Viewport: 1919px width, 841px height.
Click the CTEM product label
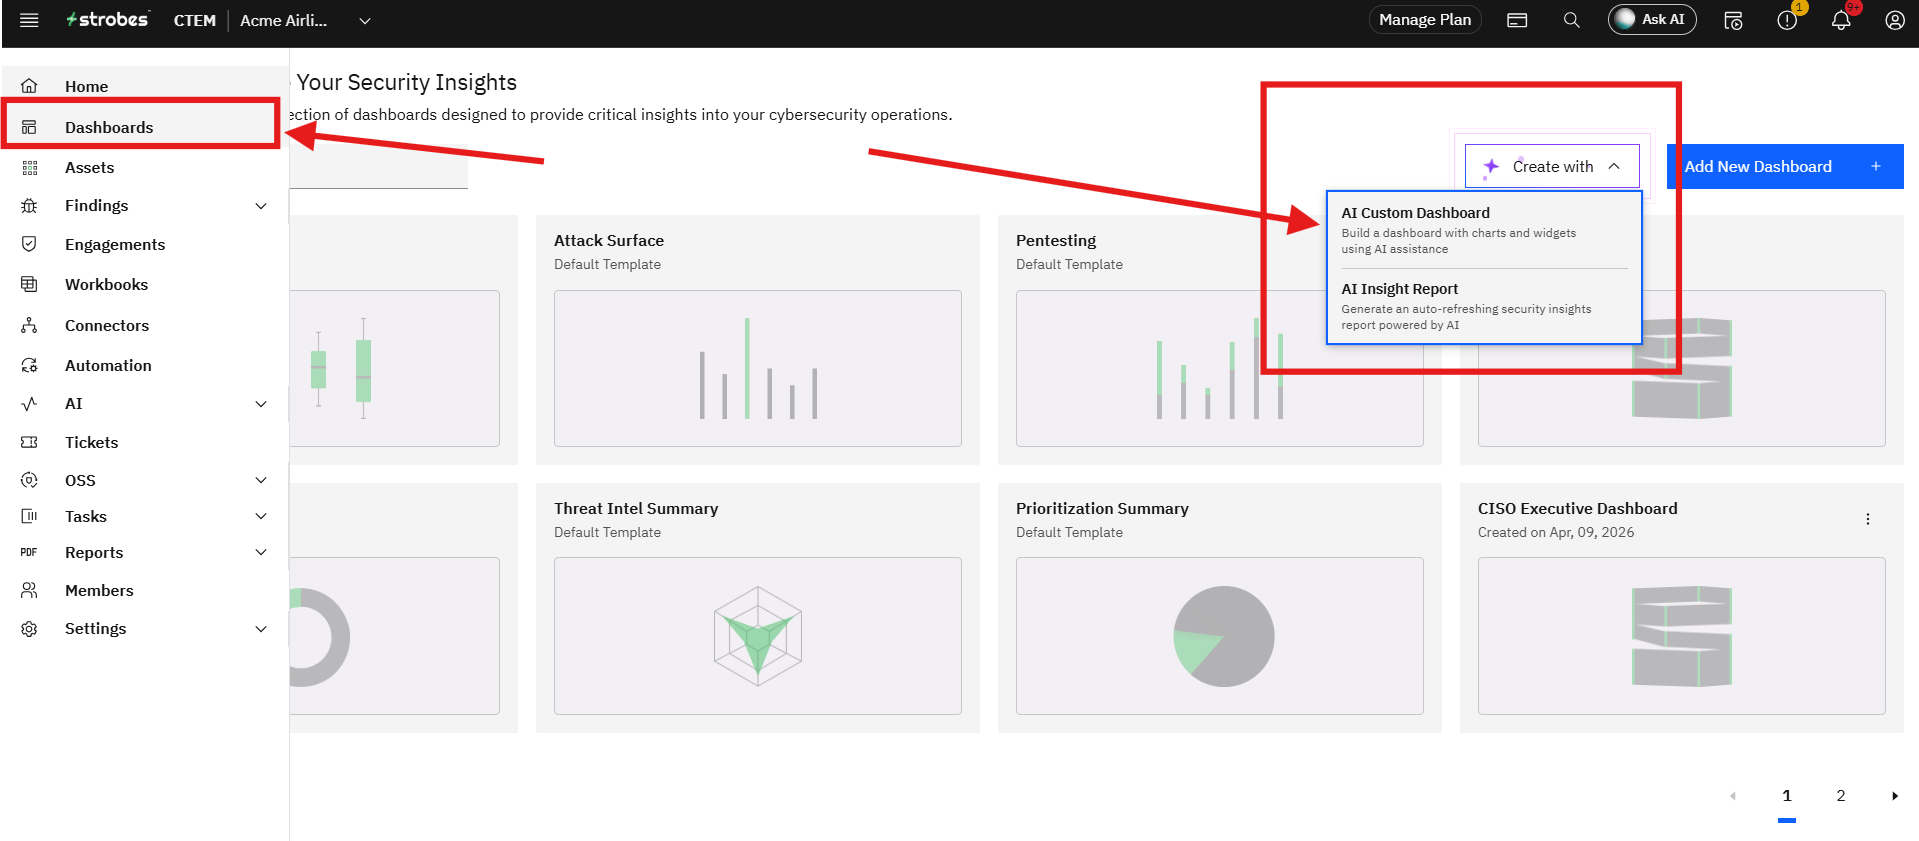(x=195, y=21)
